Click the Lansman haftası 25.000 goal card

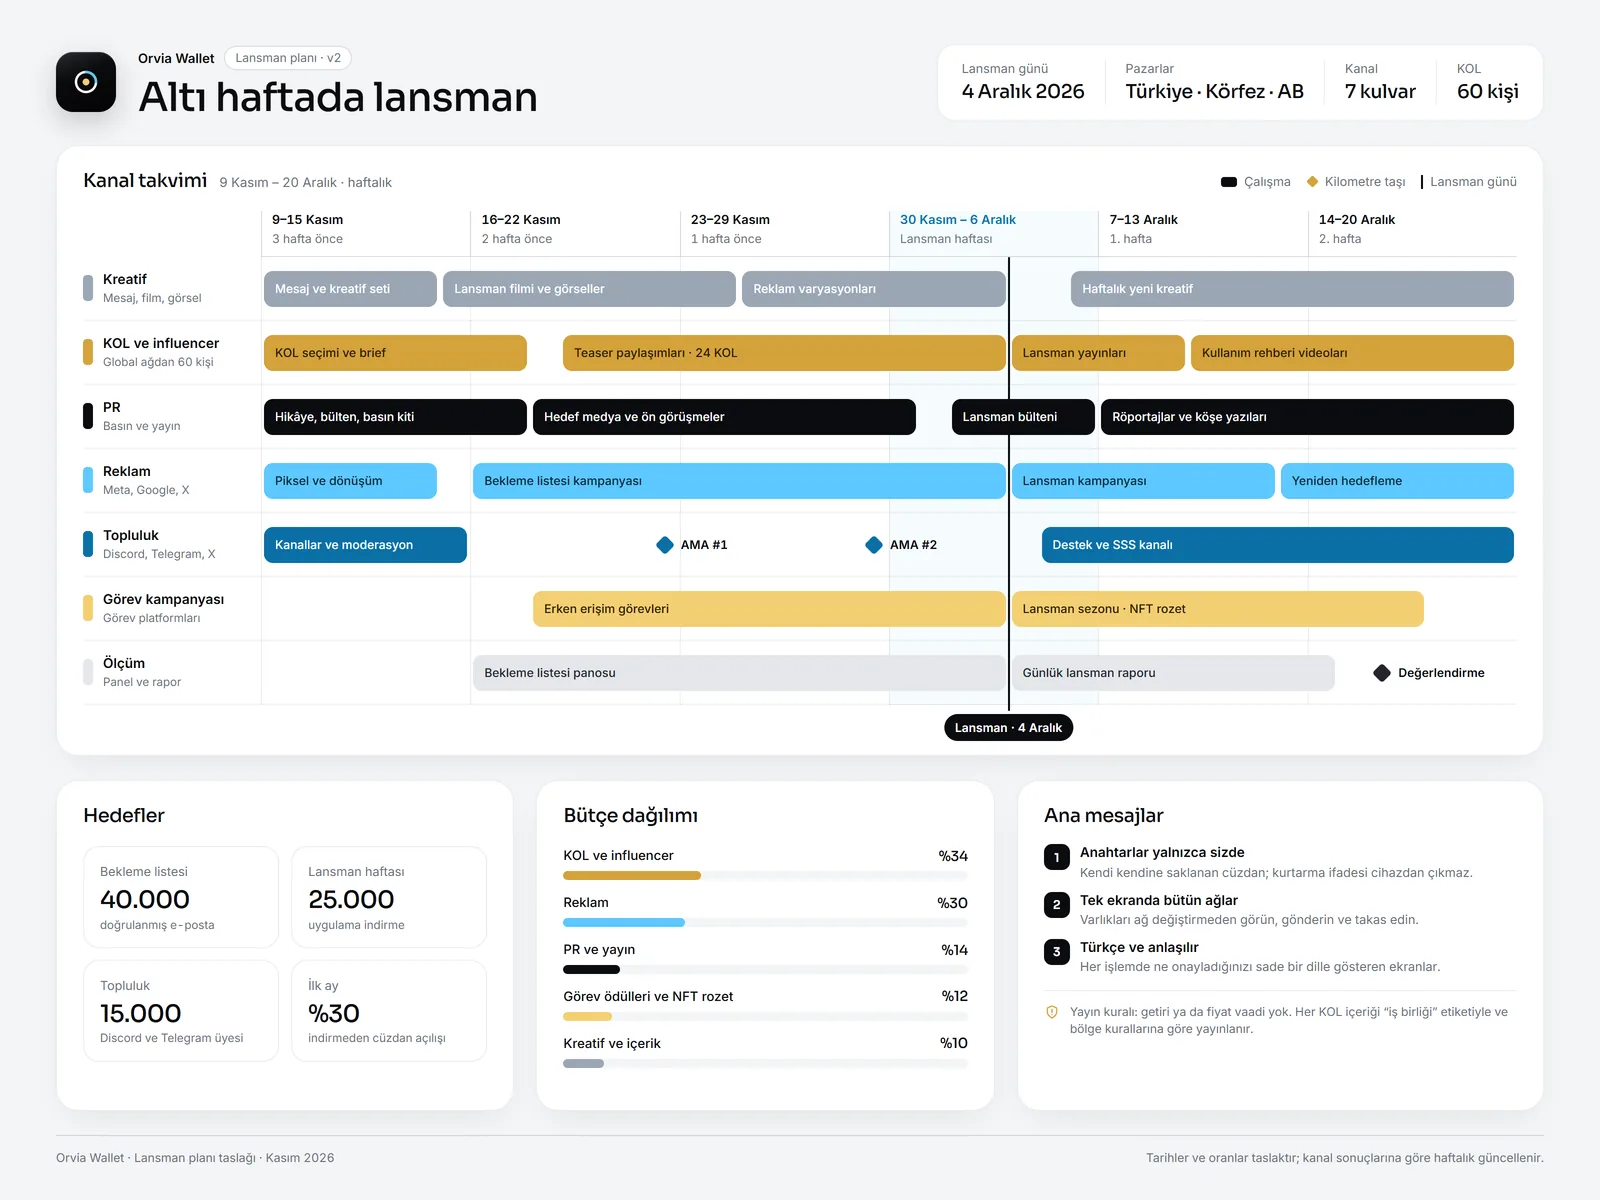click(x=389, y=897)
